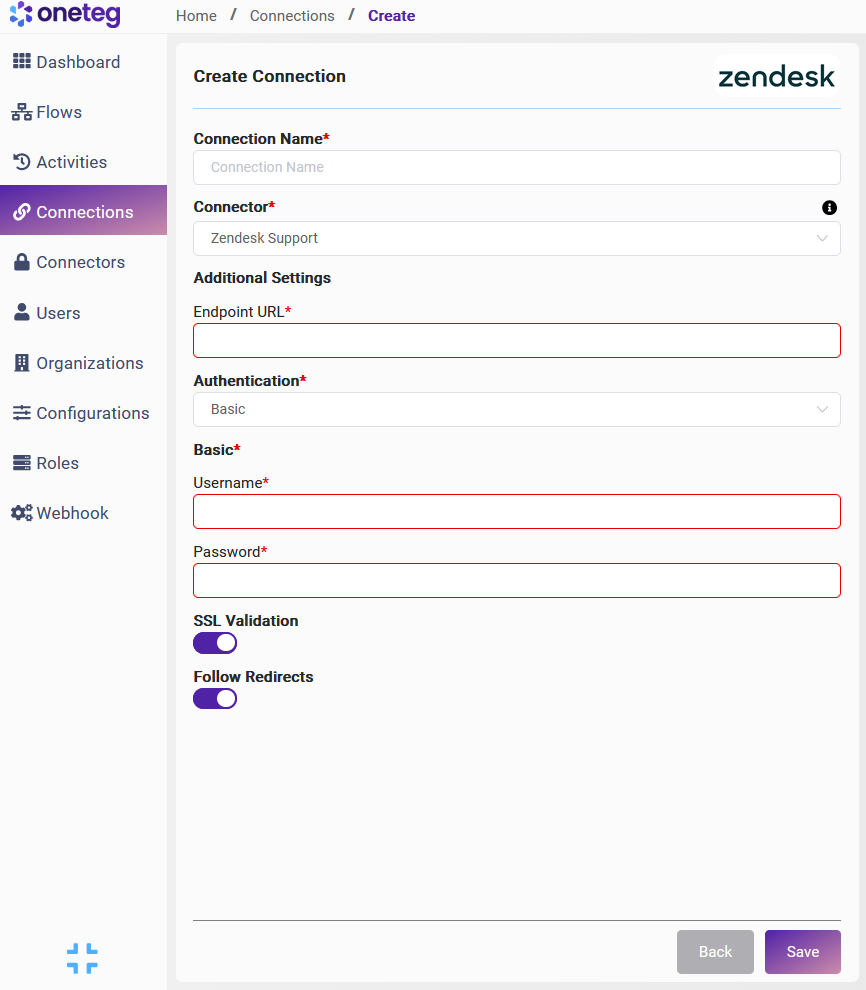Click into the Endpoint URL field
Viewport: 866px width, 990px height.
pos(516,340)
